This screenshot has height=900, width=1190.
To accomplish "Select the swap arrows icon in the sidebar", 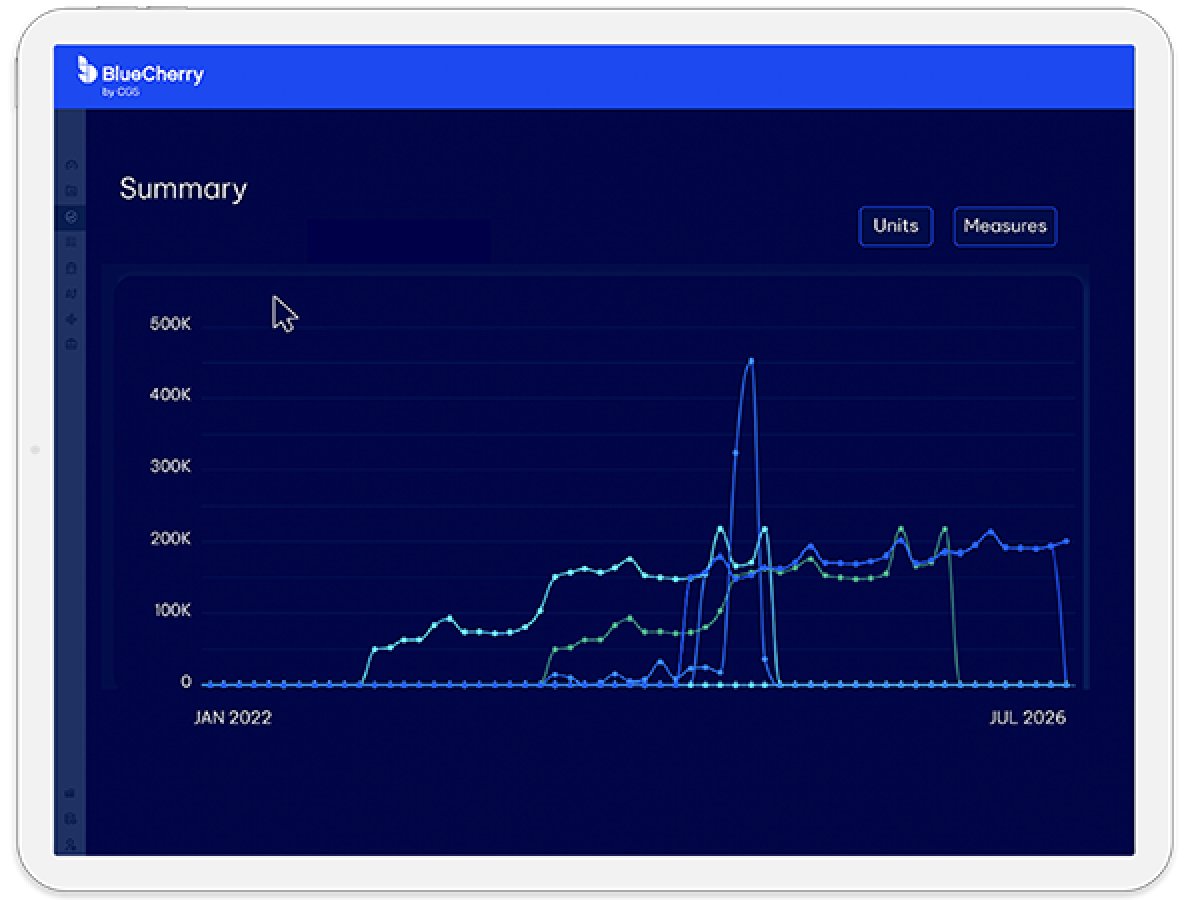I will coord(70,294).
